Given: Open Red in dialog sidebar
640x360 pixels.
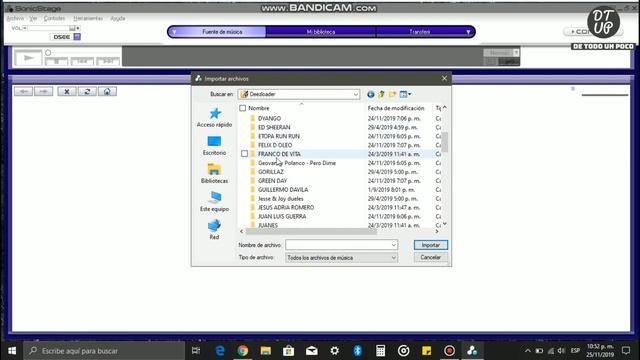Looking at the screenshot, I should pos(214,229).
